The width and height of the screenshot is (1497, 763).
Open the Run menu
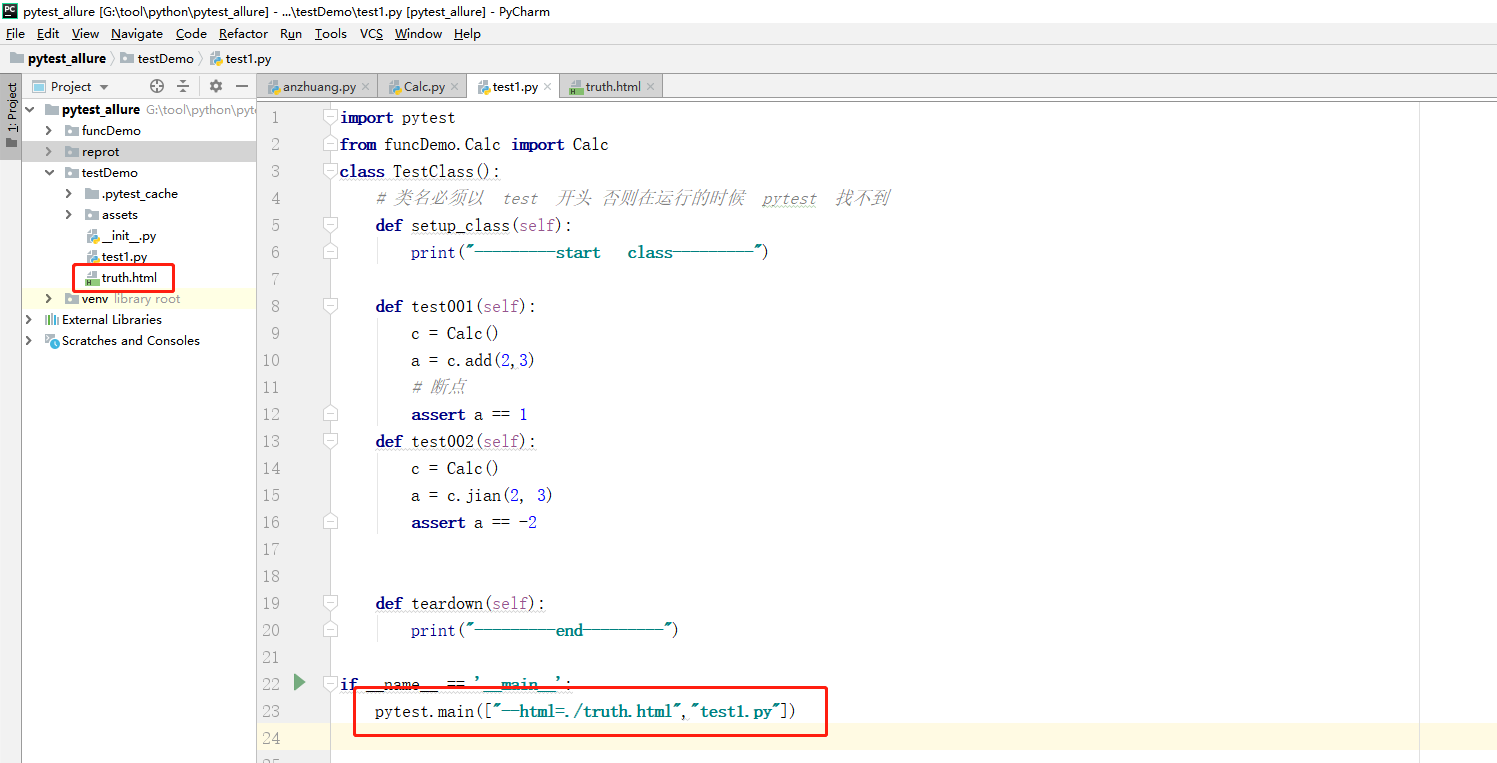coord(291,33)
